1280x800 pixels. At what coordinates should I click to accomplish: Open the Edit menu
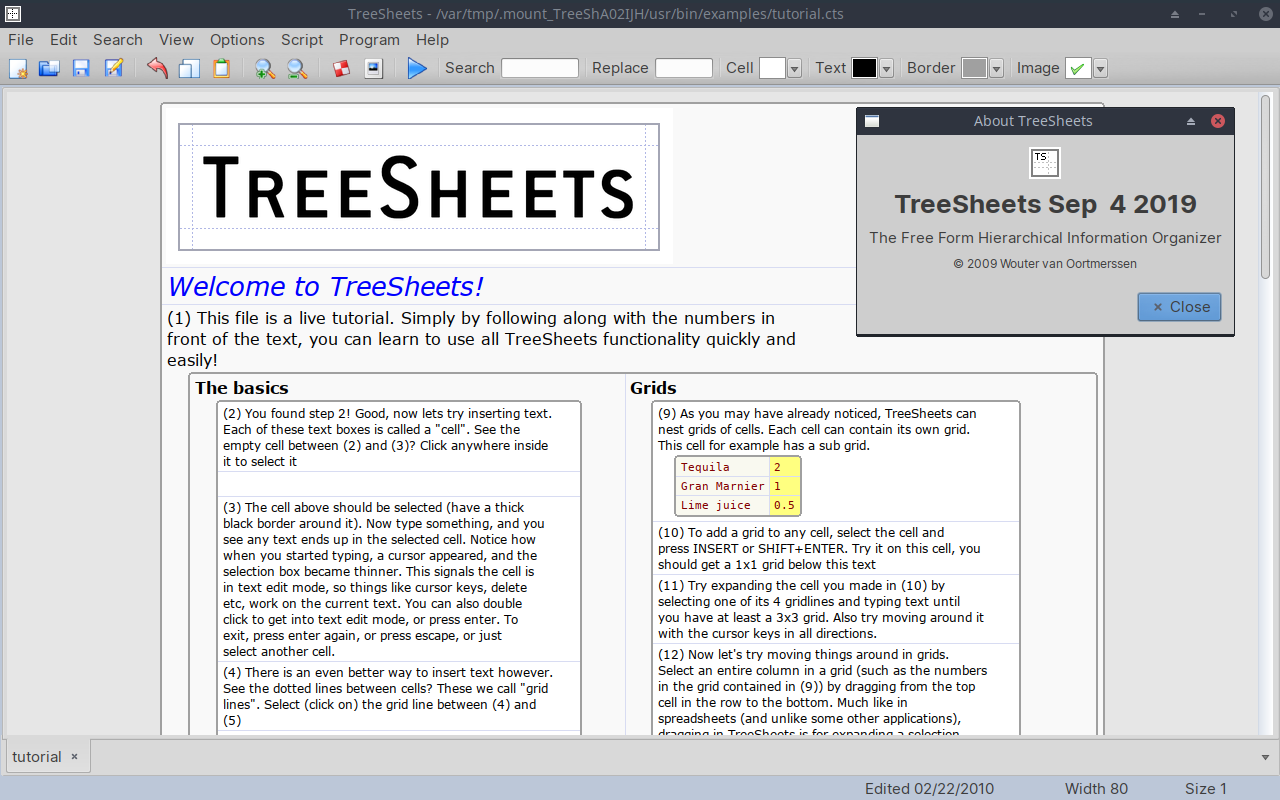(63, 40)
